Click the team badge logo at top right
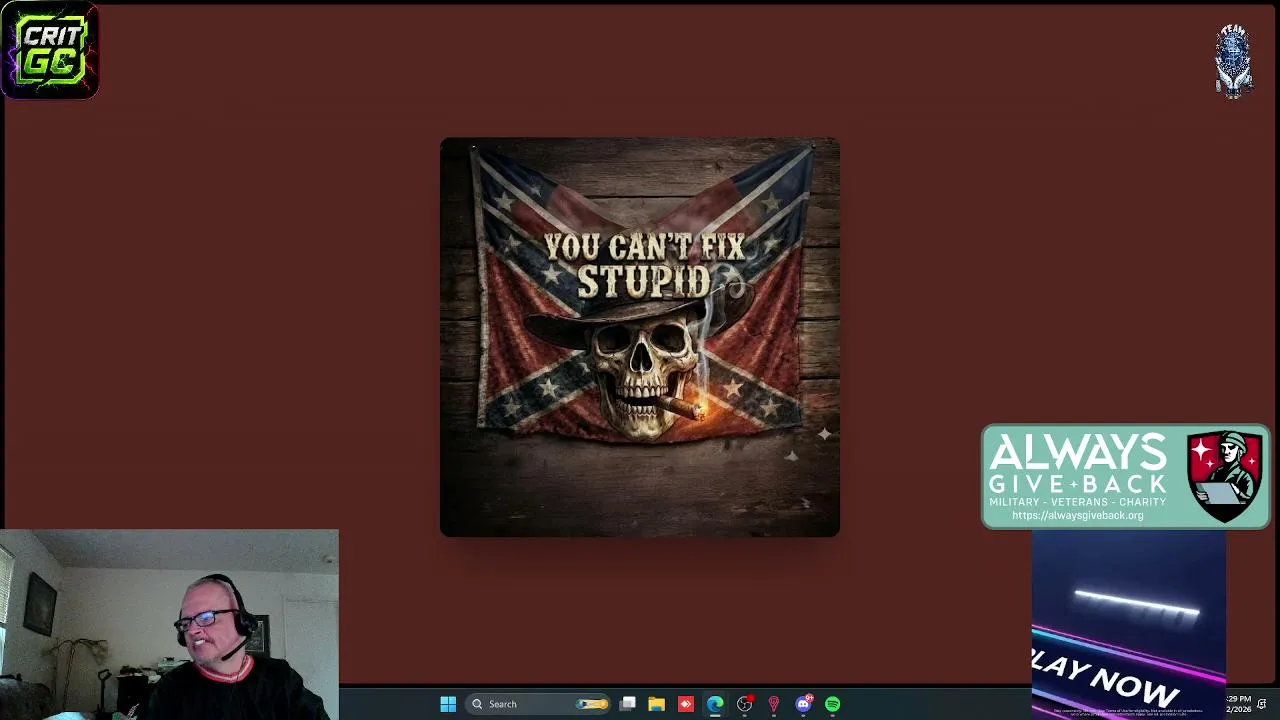The height and width of the screenshot is (720, 1280). pyautogui.click(x=1234, y=60)
